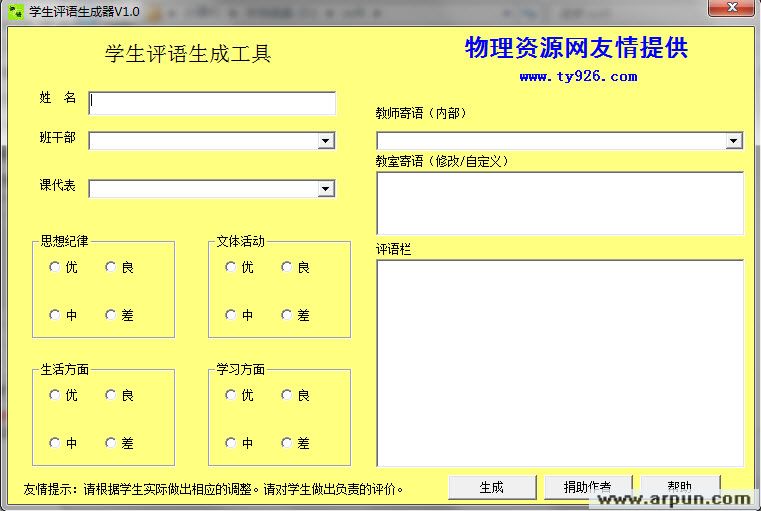Choose 差 in the 文体活动 group
Screen dimensions: 761x511
click(296, 315)
